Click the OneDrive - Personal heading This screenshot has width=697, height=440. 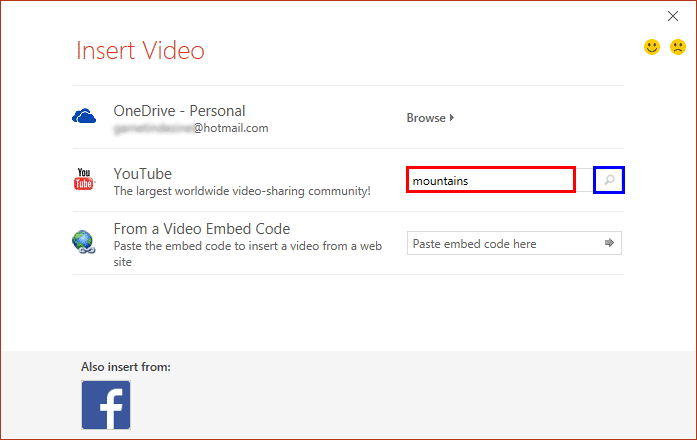pos(179,111)
